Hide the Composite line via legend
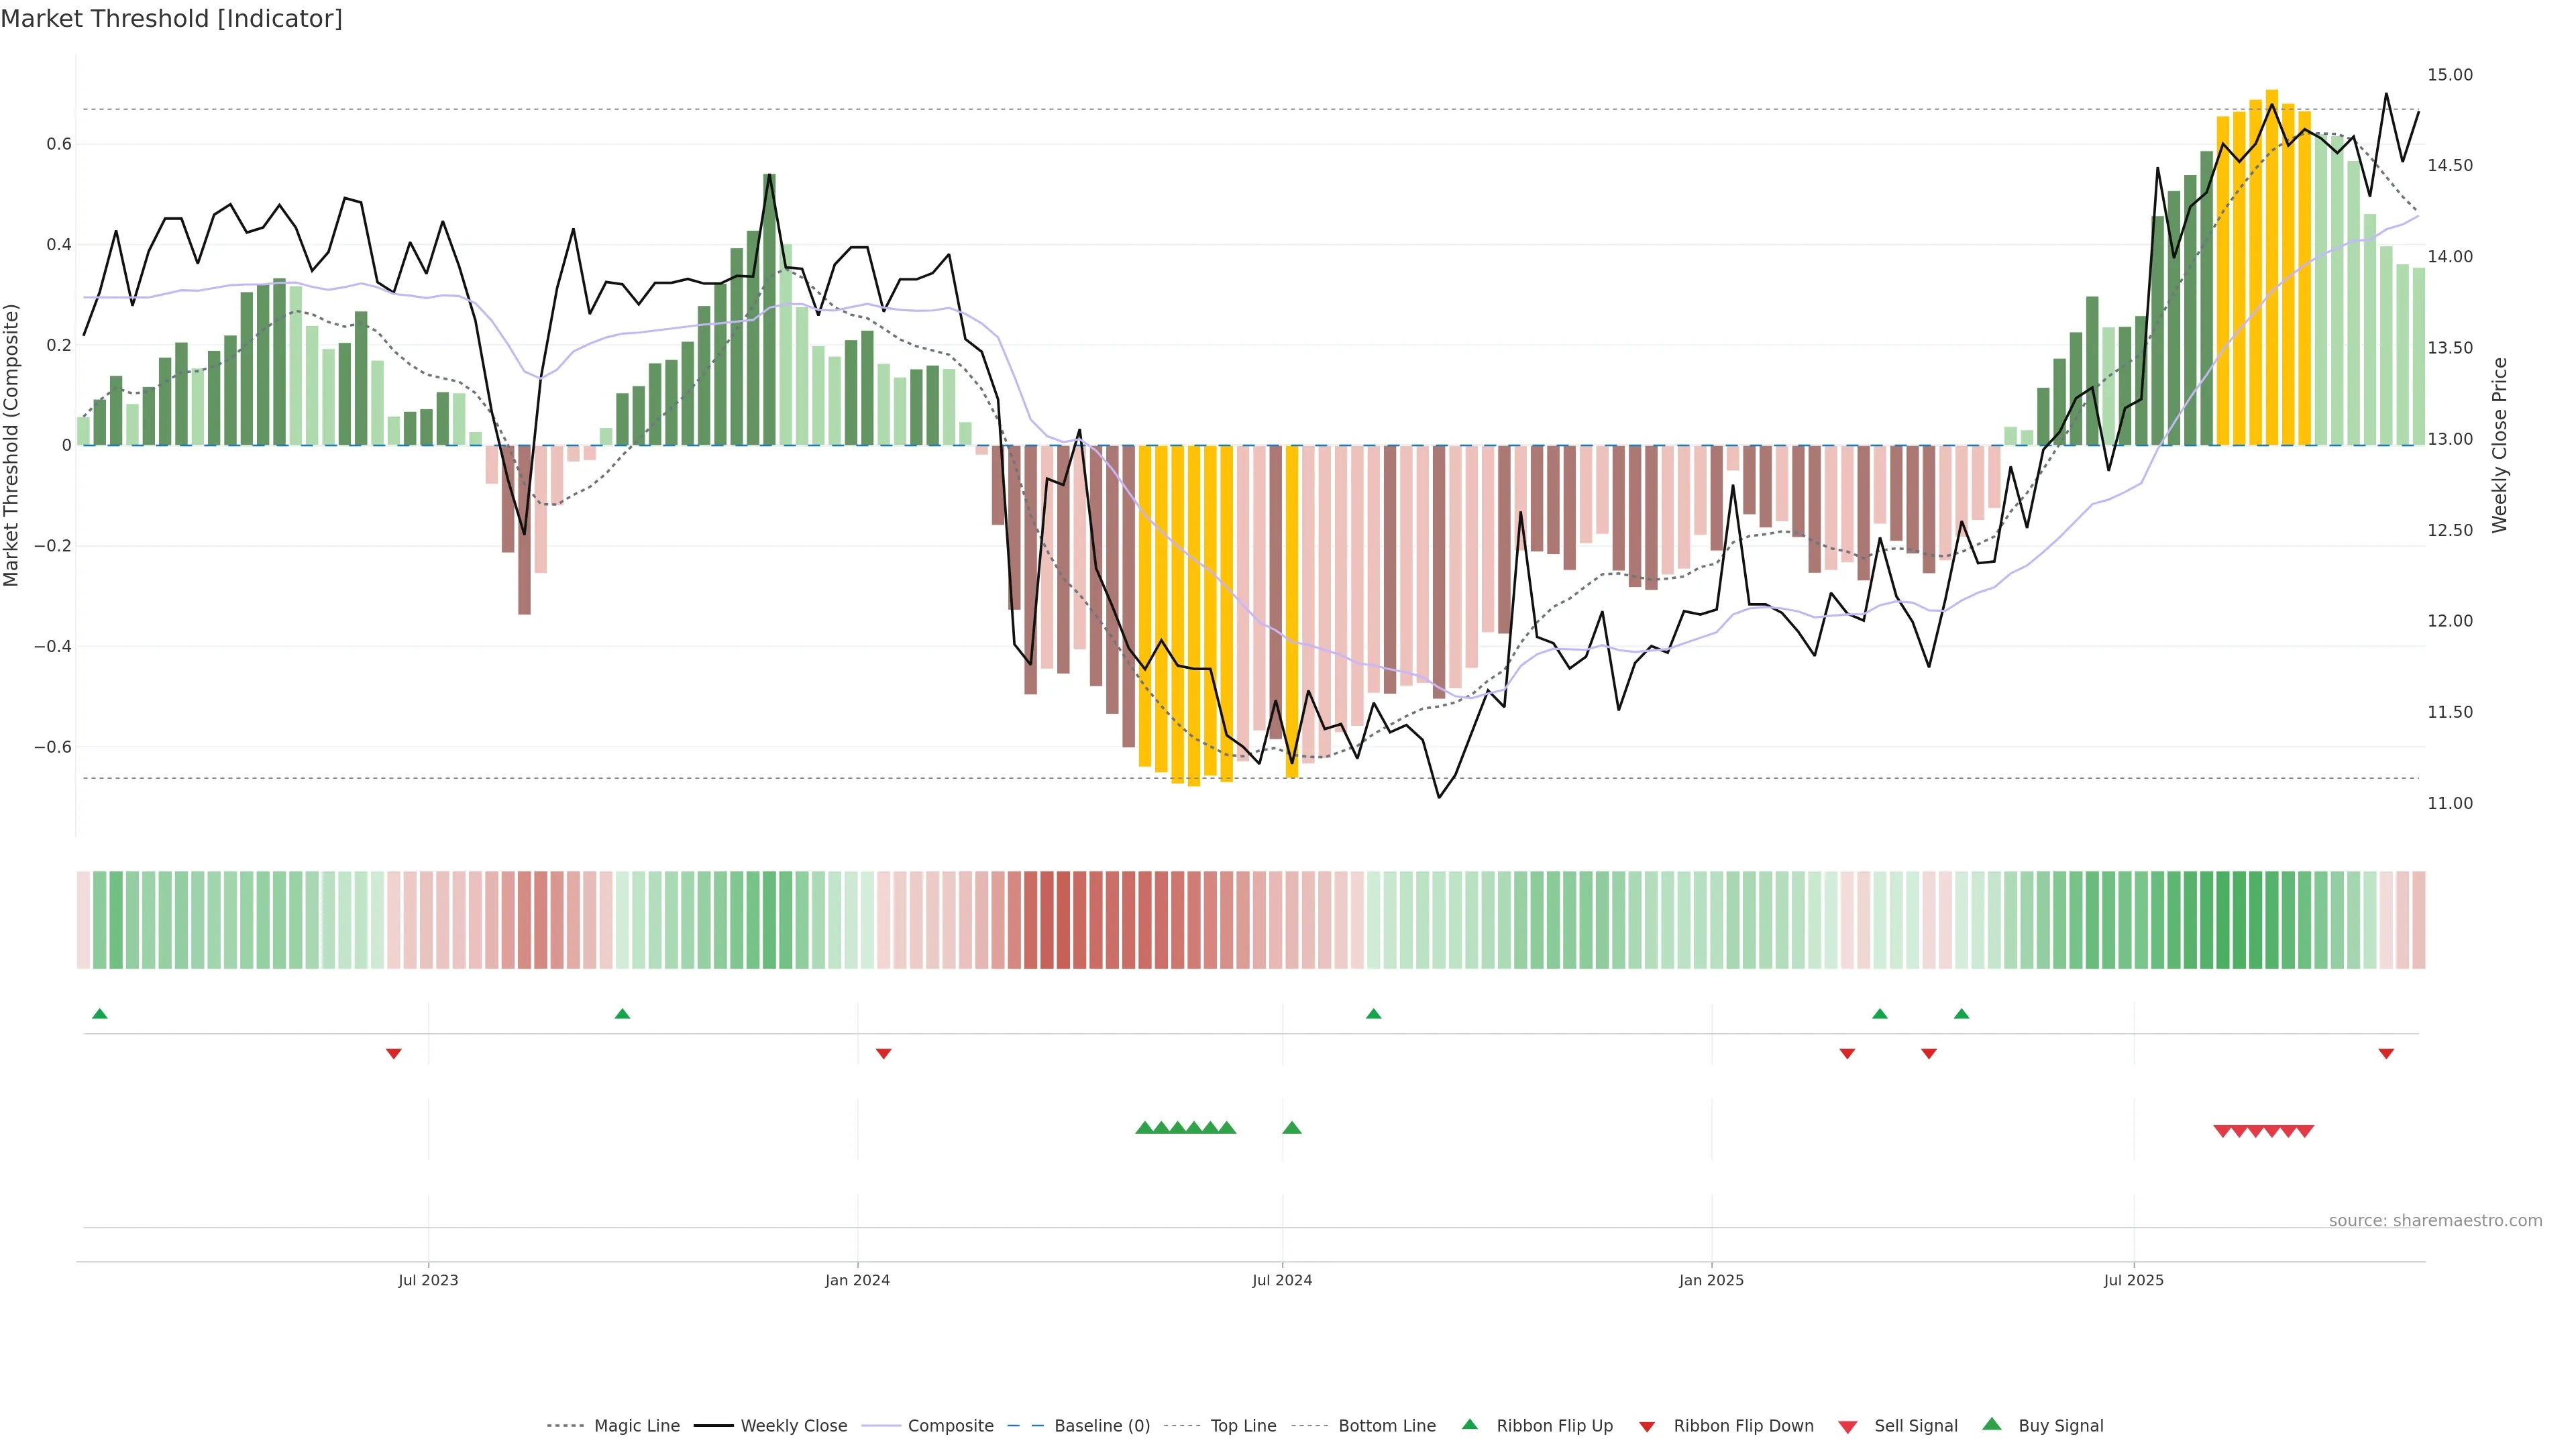Viewport: 2576px width, 1449px height. click(950, 1426)
